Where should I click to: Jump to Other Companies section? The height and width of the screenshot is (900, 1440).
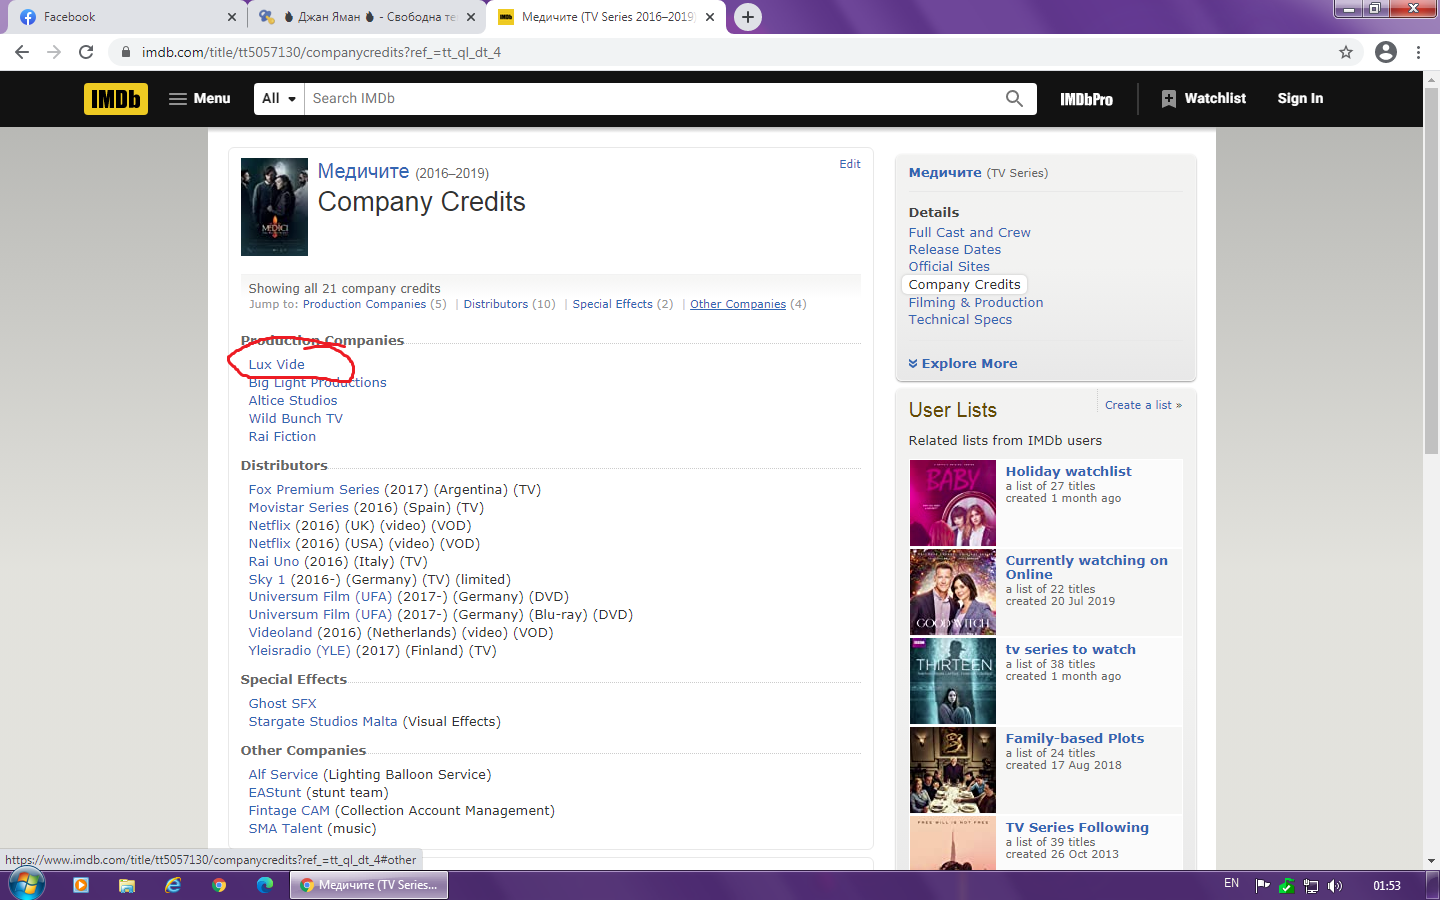pos(738,304)
